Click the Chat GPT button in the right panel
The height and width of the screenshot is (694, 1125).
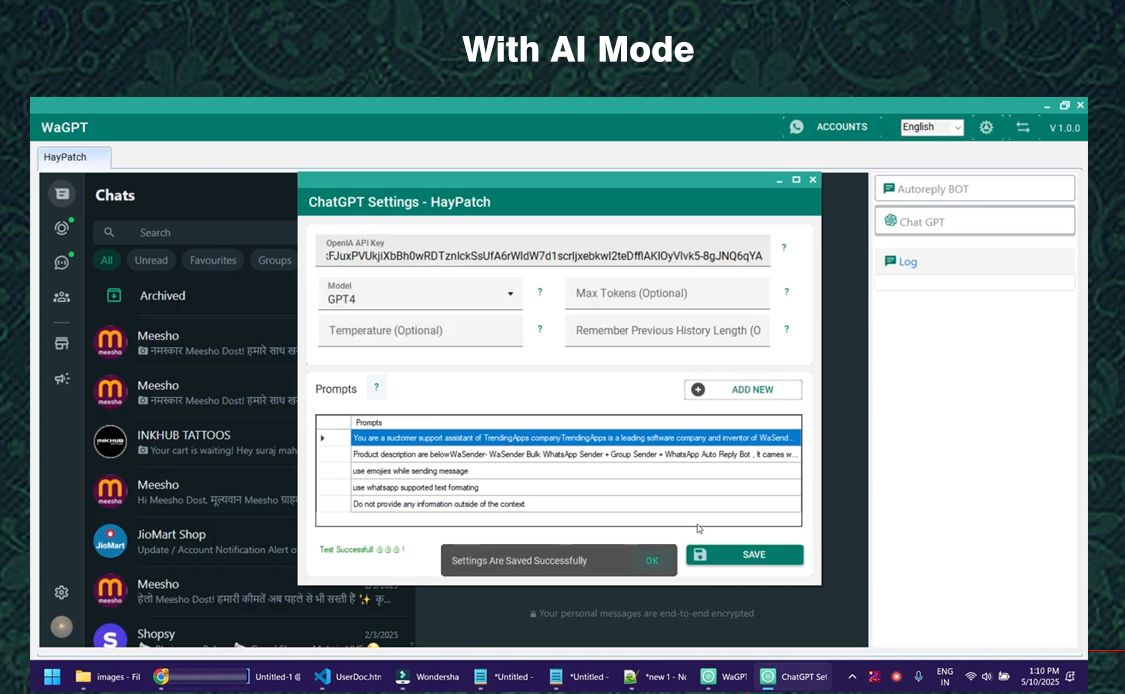click(975, 222)
